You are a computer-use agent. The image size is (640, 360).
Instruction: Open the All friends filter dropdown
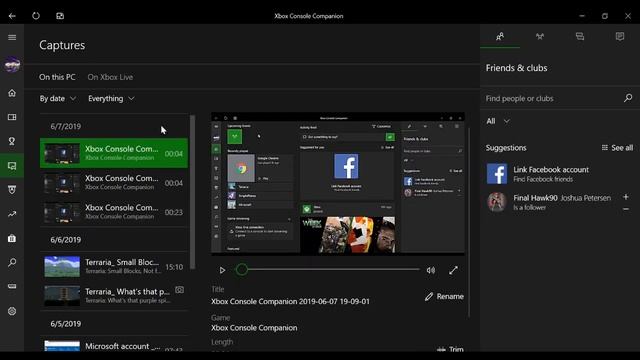point(498,121)
